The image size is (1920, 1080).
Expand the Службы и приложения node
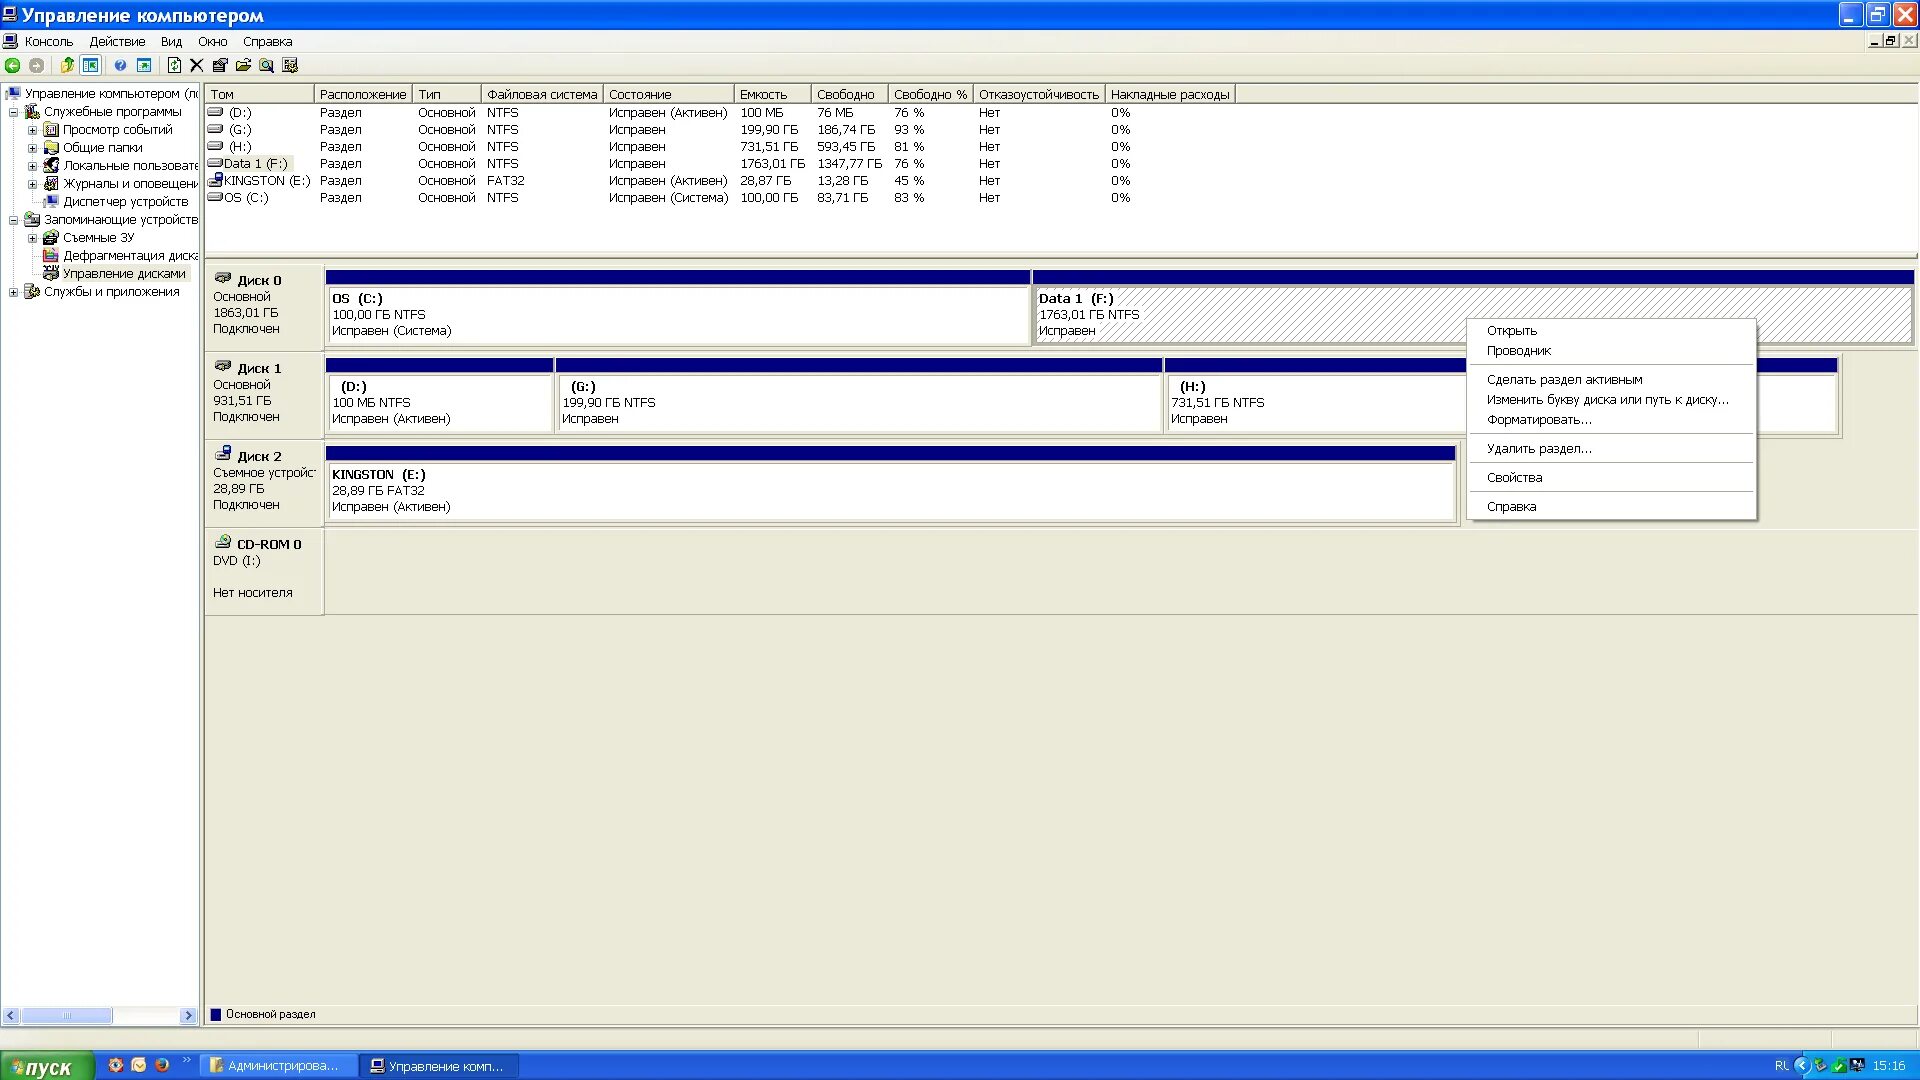tap(13, 292)
